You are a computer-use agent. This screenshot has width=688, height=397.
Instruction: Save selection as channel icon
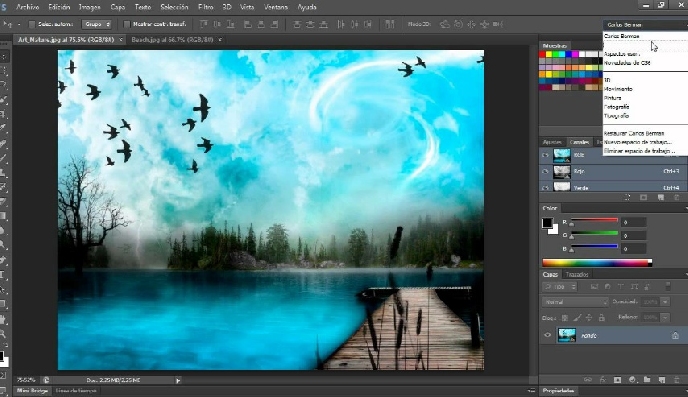coord(644,198)
